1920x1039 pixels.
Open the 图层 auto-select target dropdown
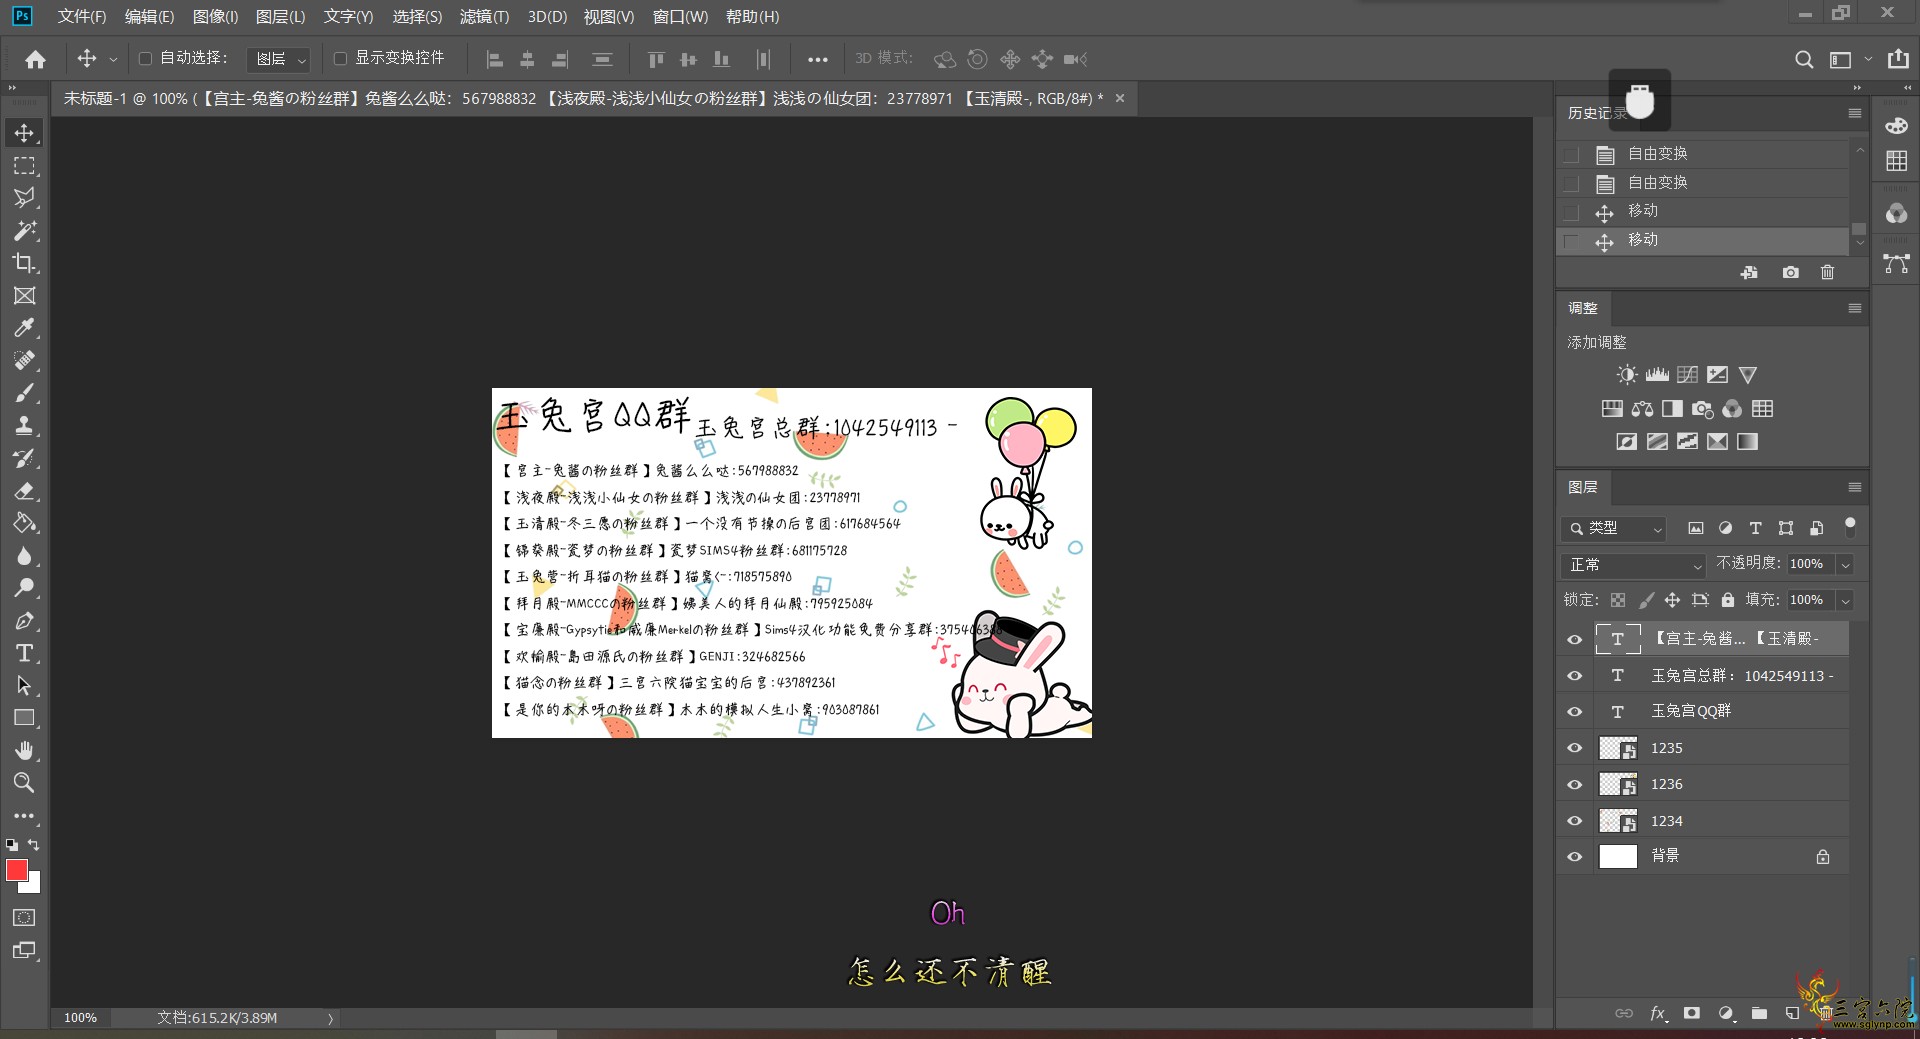point(279,59)
